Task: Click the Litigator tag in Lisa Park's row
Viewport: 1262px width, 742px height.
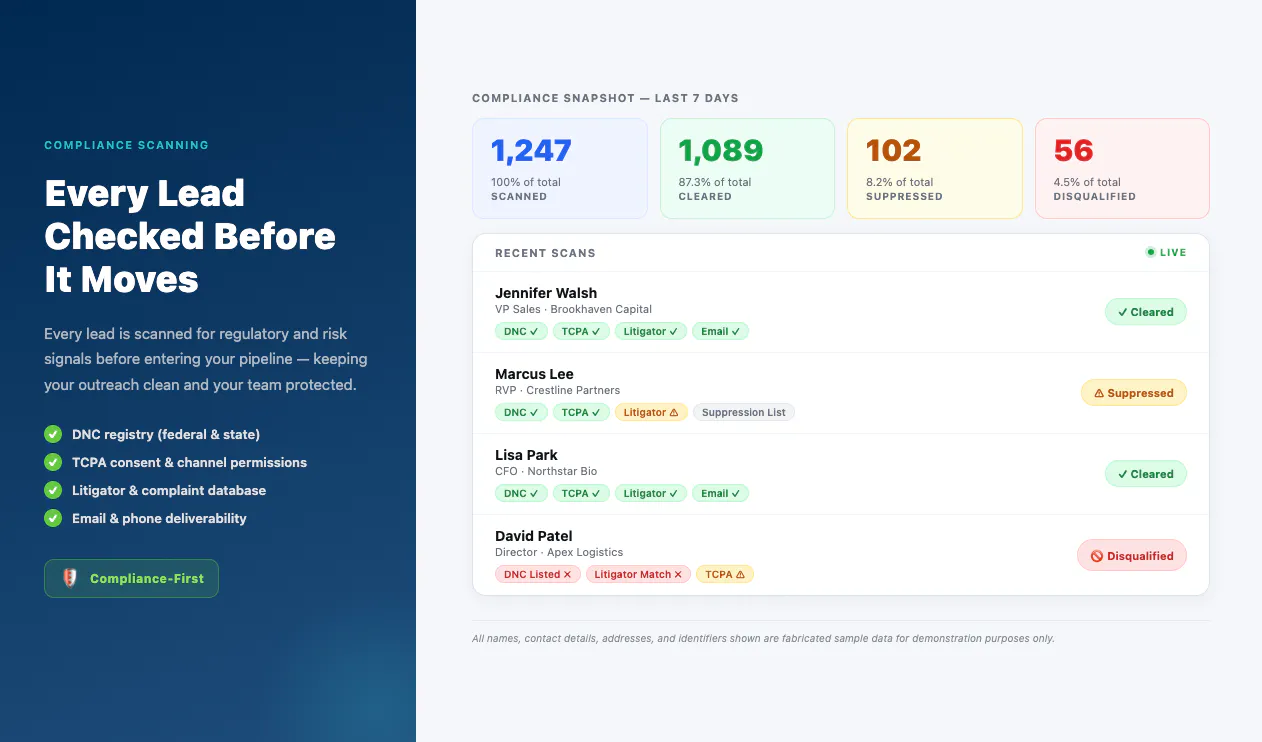Action: 651,493
